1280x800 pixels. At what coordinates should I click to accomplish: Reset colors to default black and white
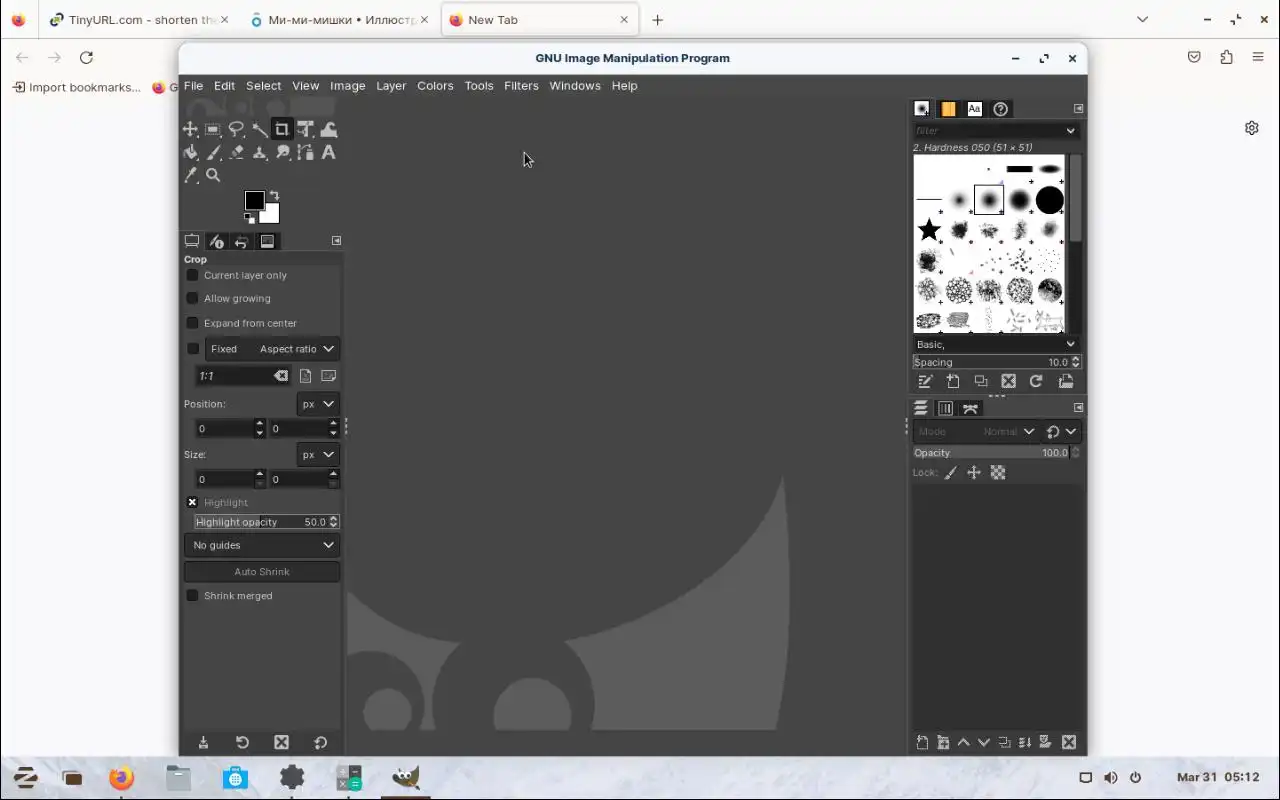(249, 218)
